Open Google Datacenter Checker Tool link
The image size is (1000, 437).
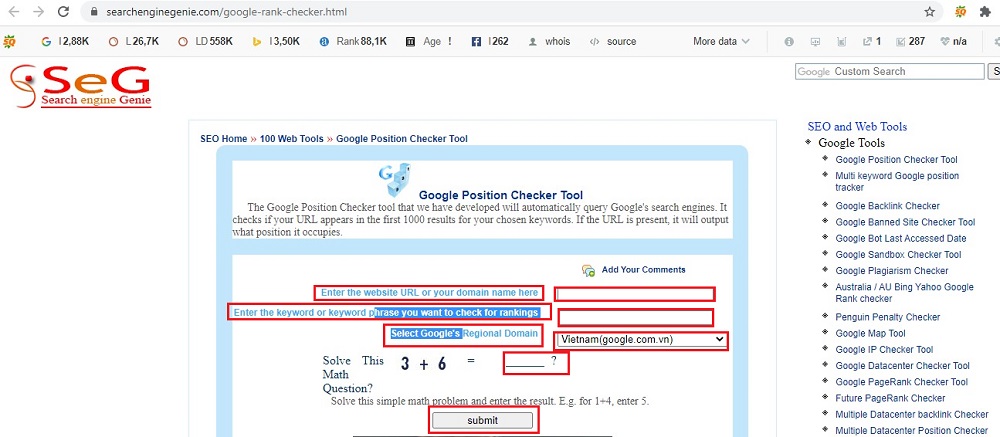[x=902, y=366]
